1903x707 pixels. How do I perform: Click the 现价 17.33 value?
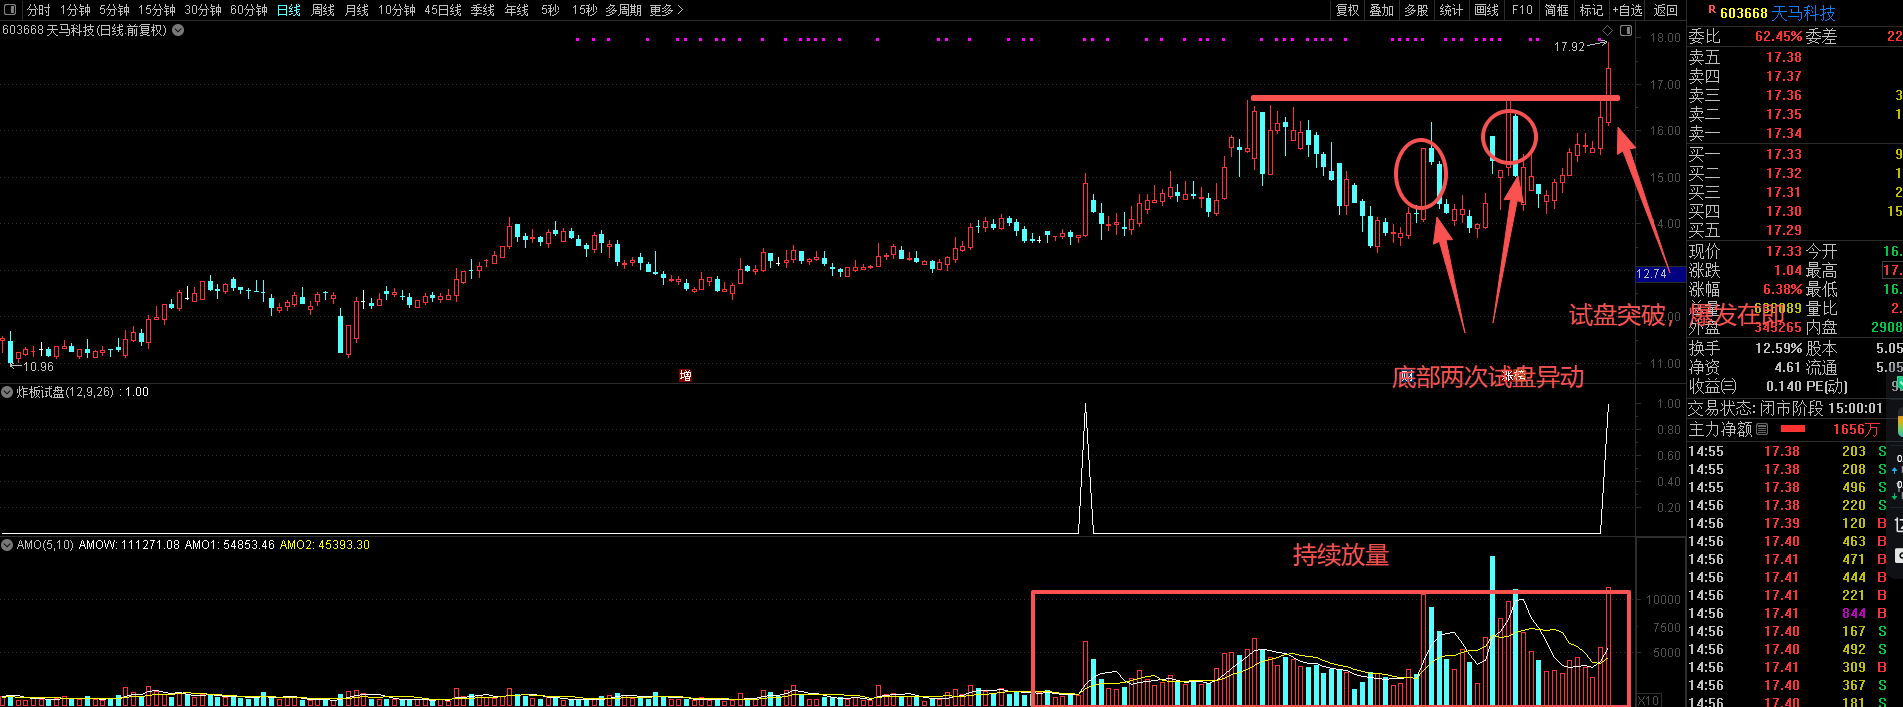(1783, 251)
